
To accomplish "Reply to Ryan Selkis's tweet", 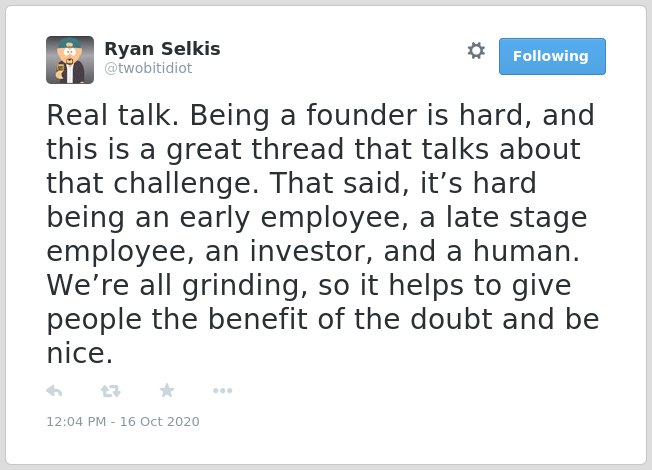I will tap(54, 391).
